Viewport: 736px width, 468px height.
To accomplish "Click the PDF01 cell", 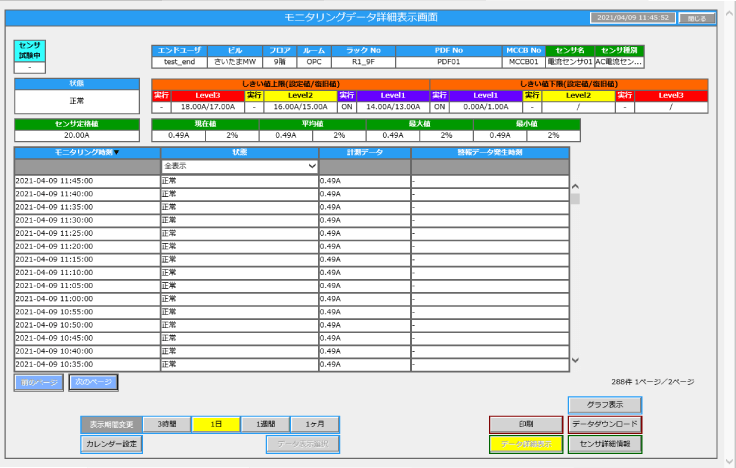I will 448,62.
